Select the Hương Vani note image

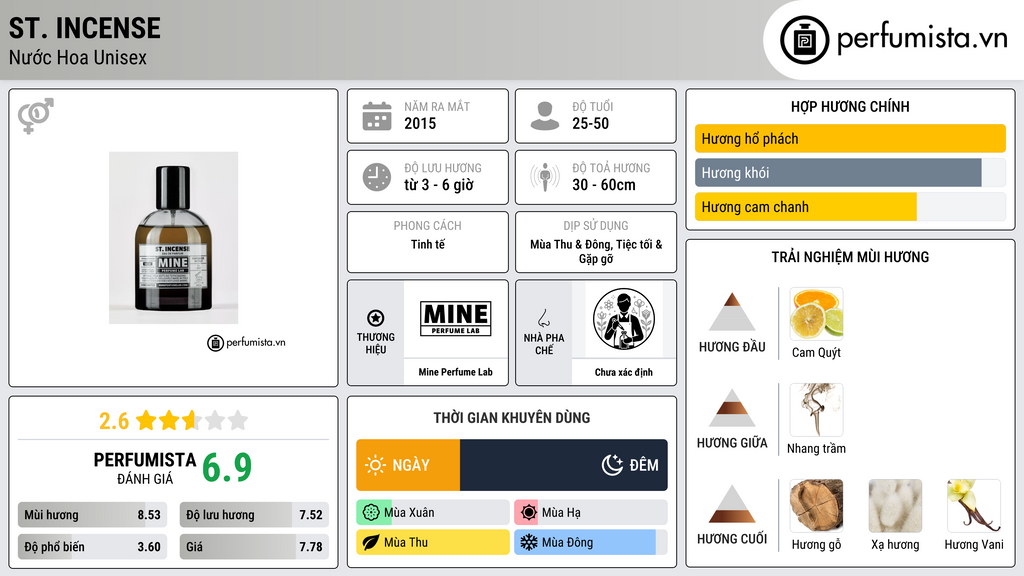974,506
